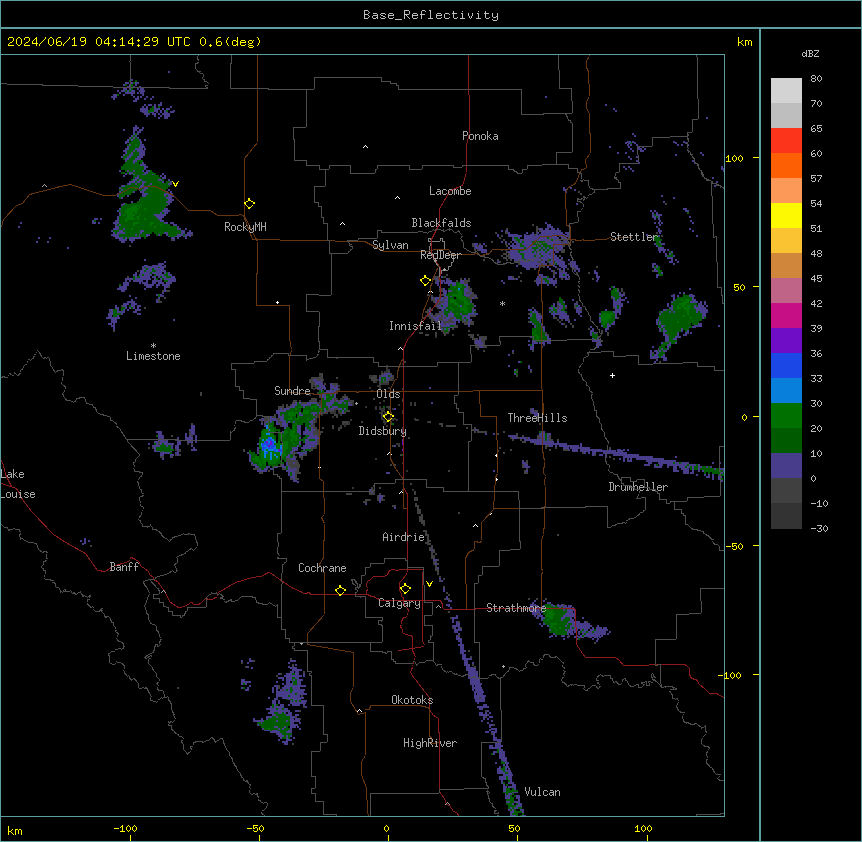
Task: Click the 80 value on the dBZ legend
Action: (x=816, y=79)
